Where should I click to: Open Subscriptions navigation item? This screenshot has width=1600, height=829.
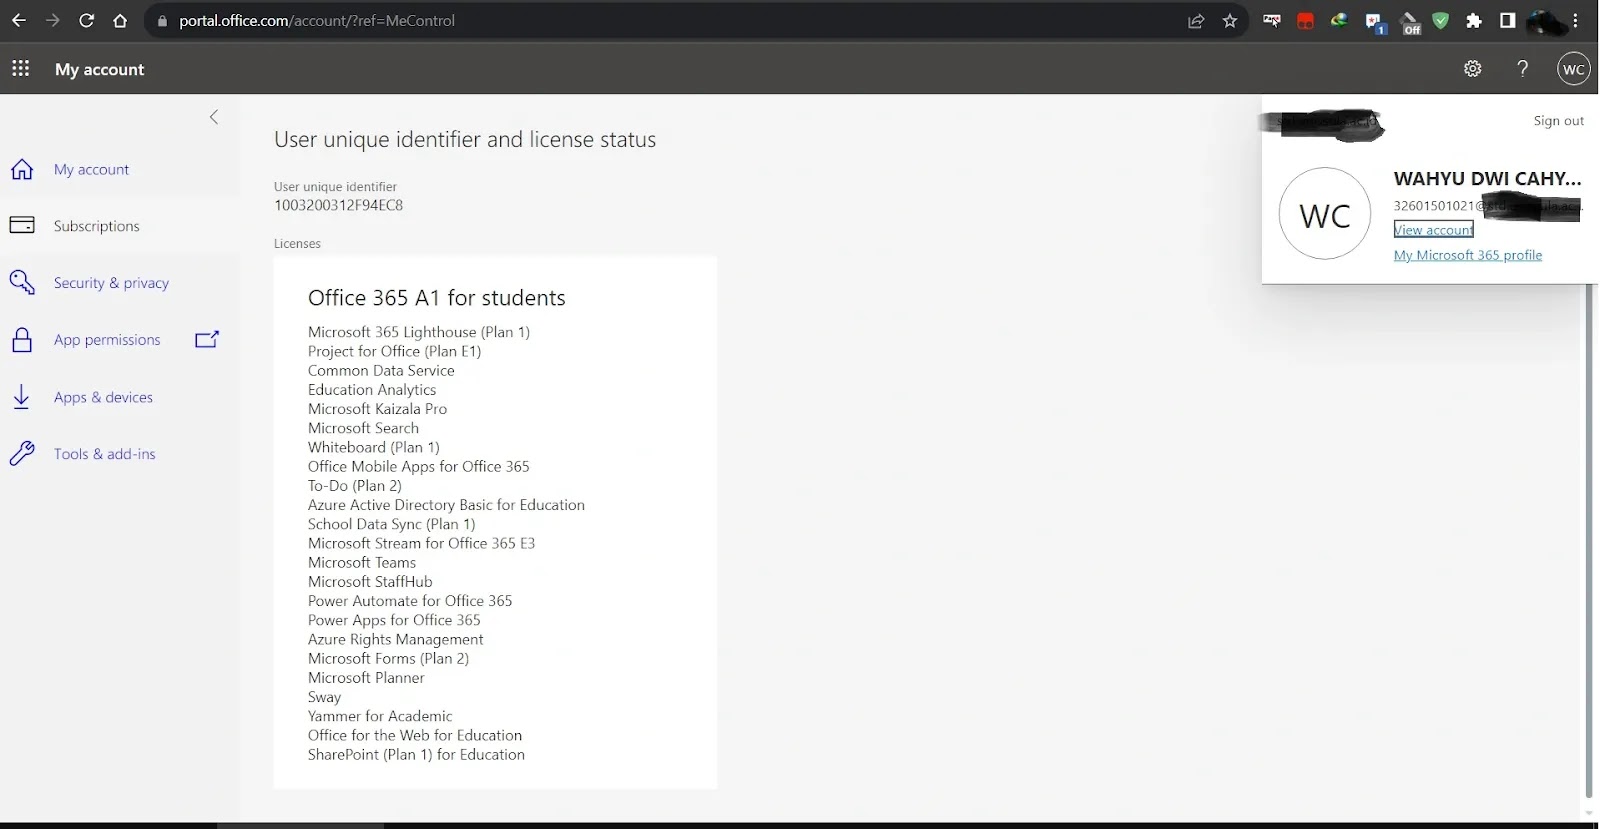coord(96,226)
